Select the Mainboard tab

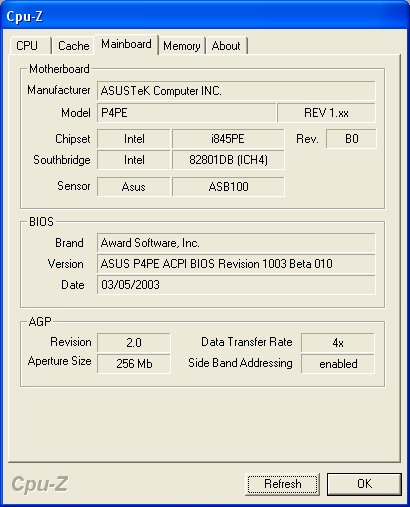126,44
